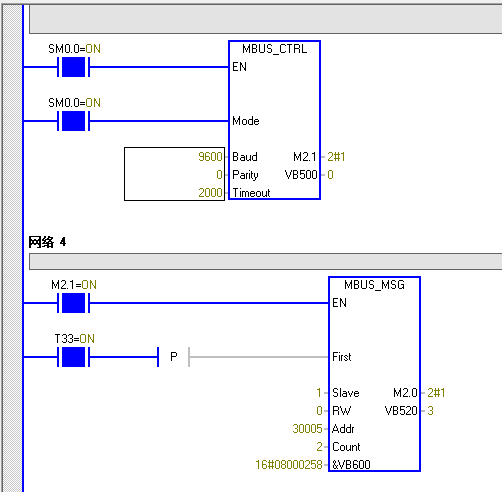
Task: Select the pointer value 16#08000258
Action: click(289, 465)
